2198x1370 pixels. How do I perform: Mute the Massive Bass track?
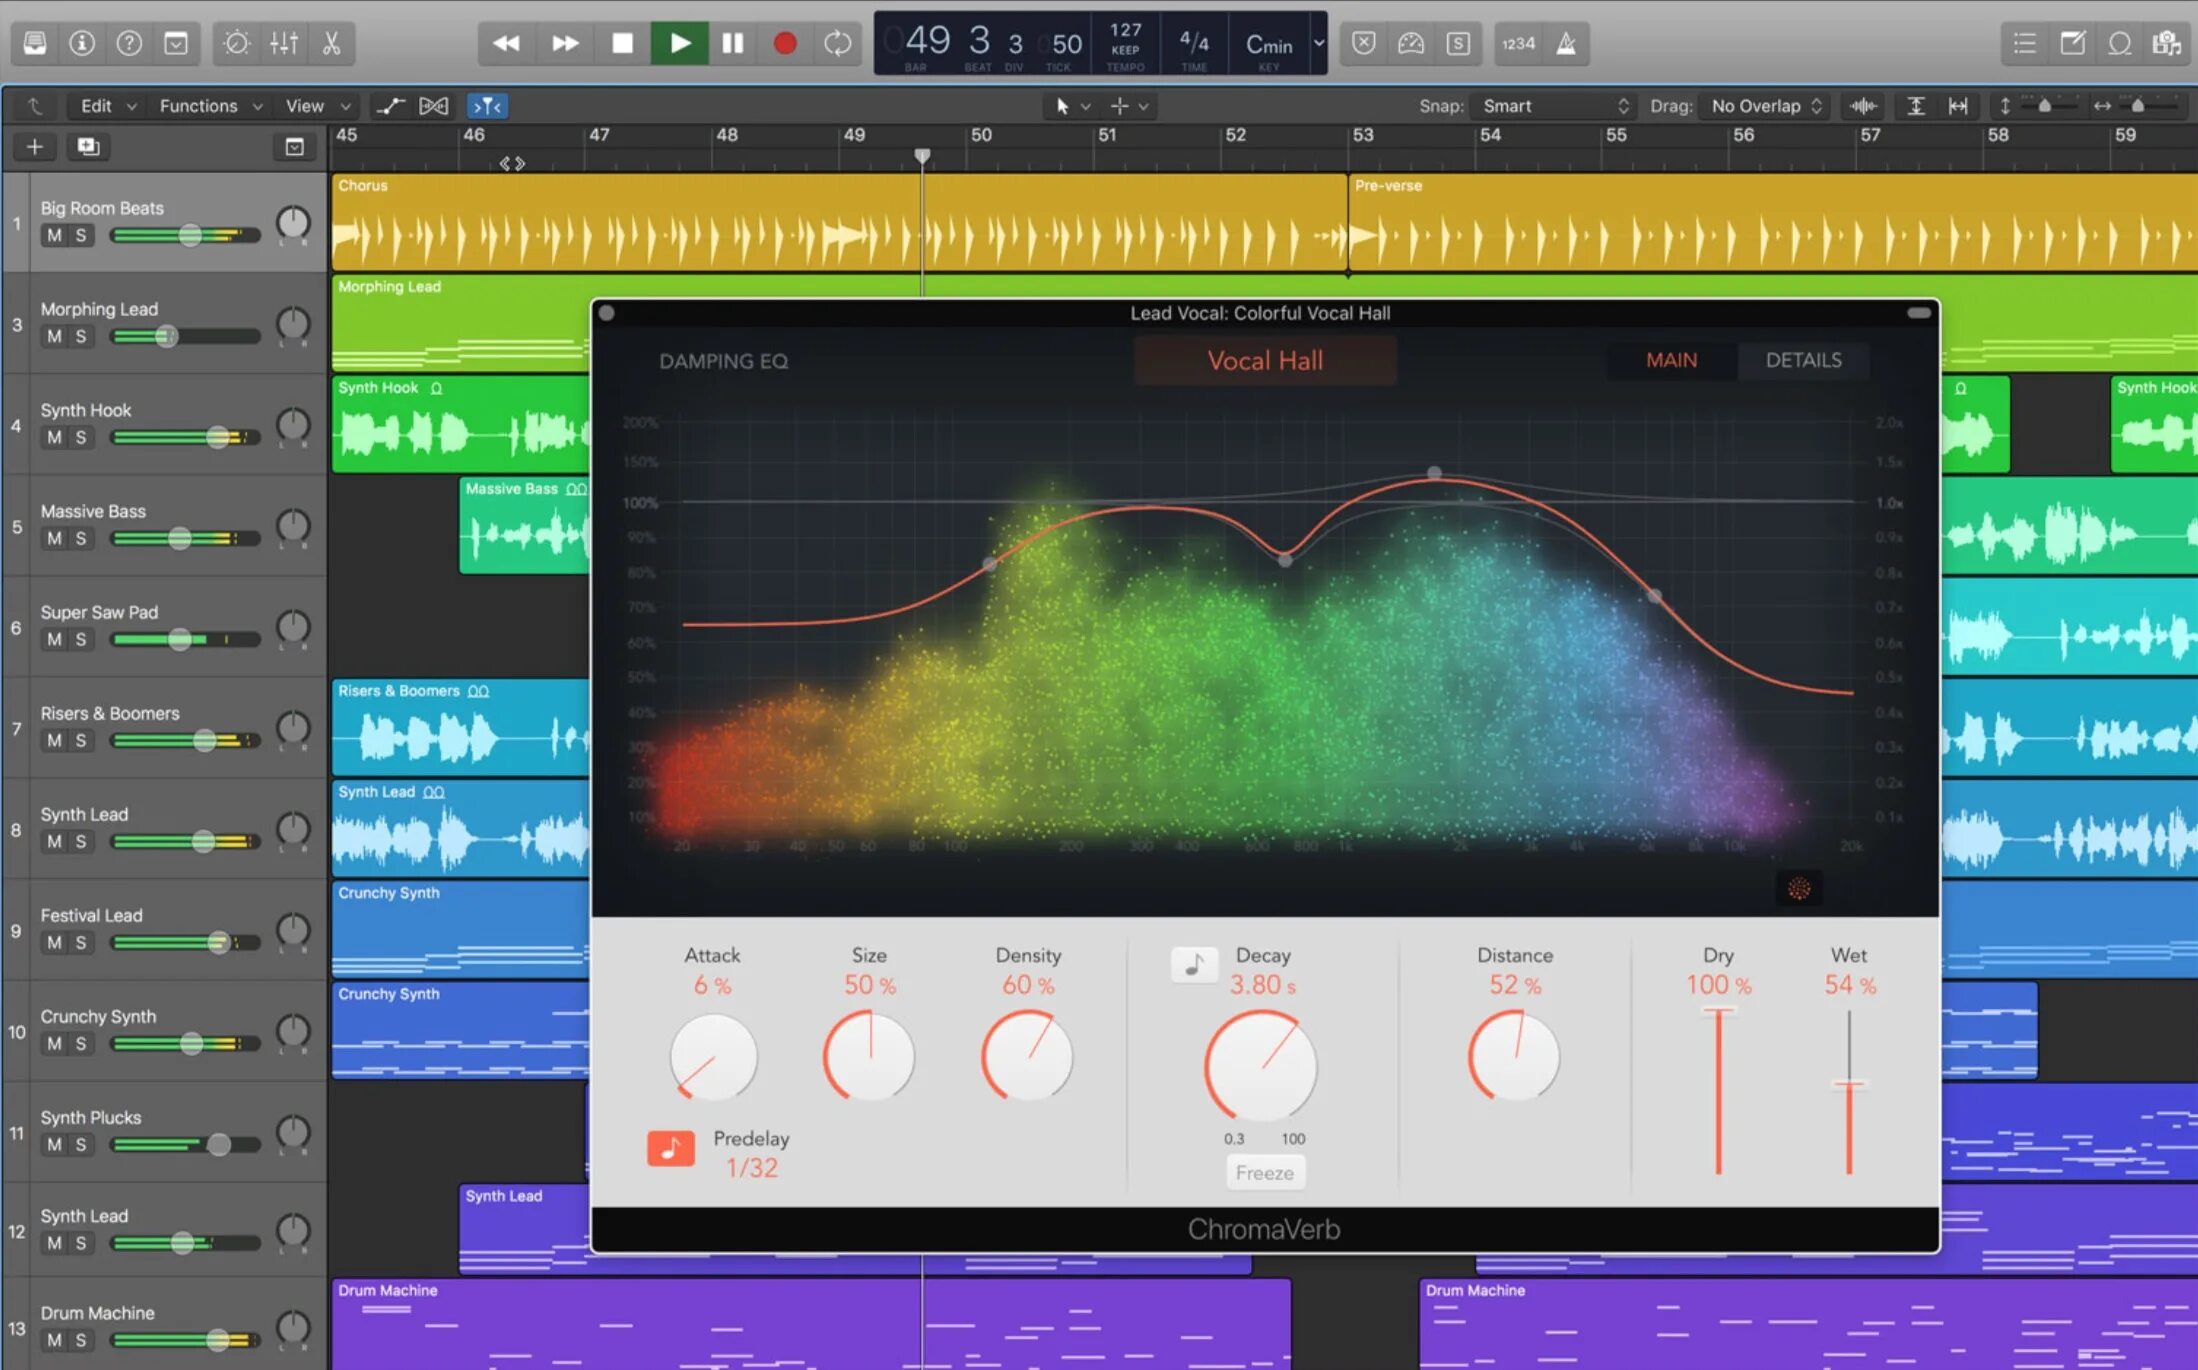point(54,538)
